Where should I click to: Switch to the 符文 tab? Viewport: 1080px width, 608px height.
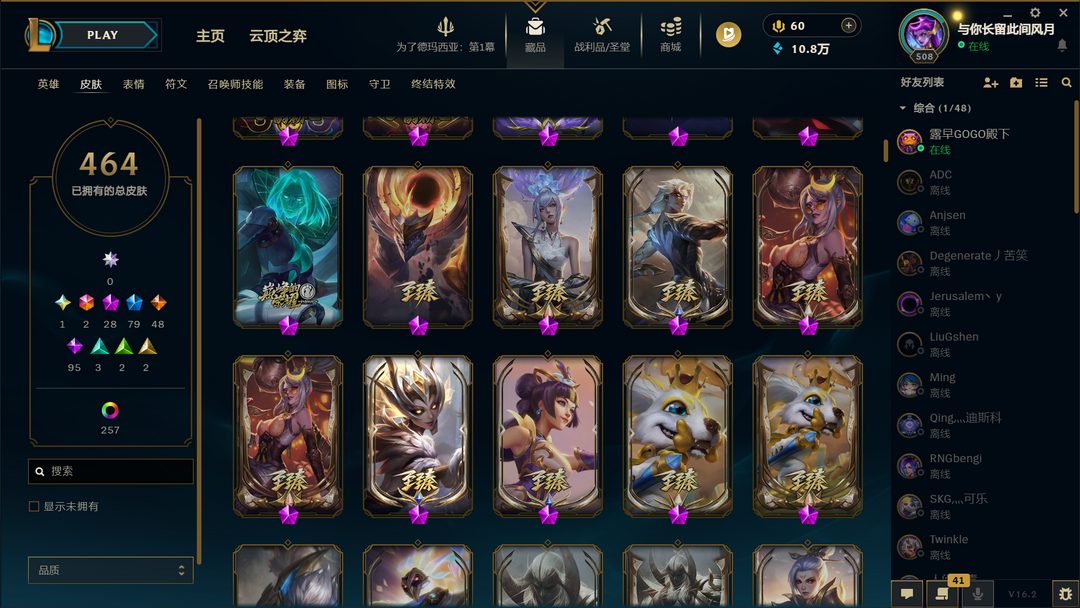[176, 84]
